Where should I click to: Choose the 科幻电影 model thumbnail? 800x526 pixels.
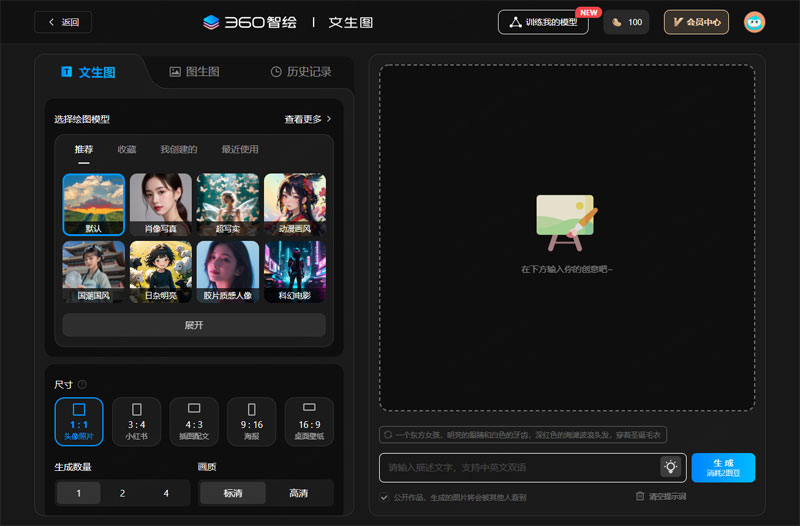294,272
